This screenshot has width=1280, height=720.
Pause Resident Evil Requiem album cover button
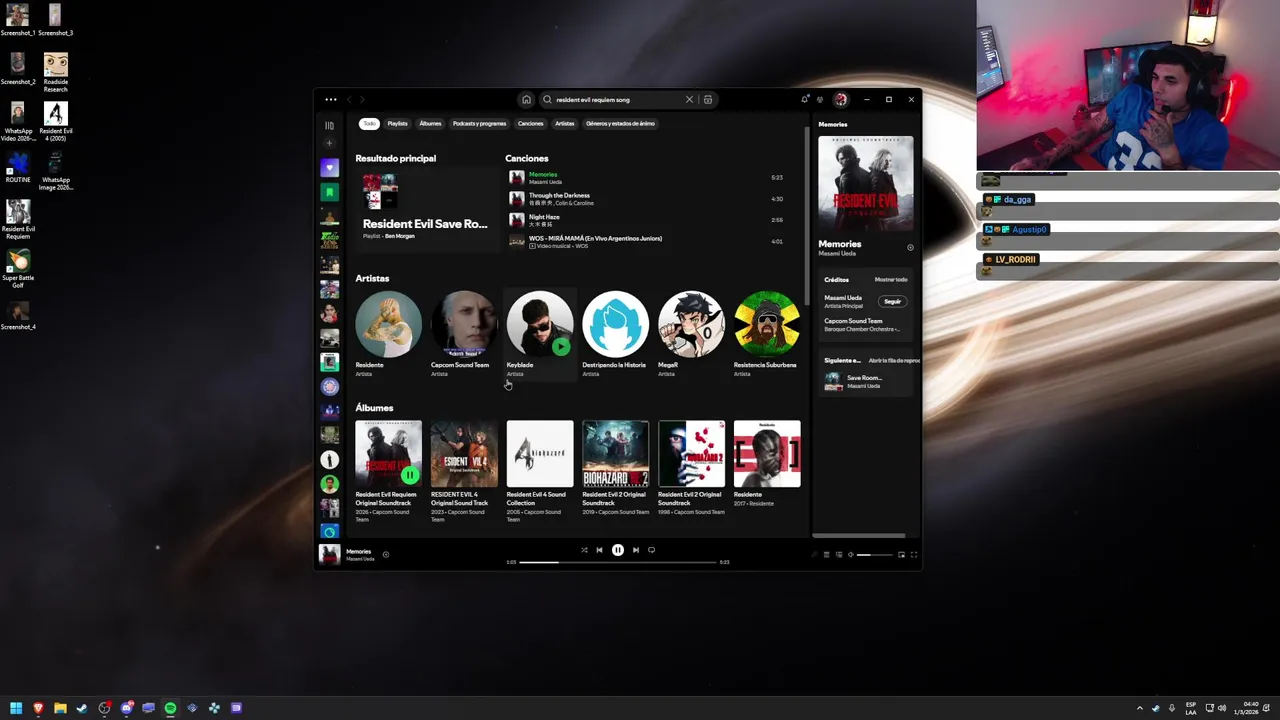(410, 475)
